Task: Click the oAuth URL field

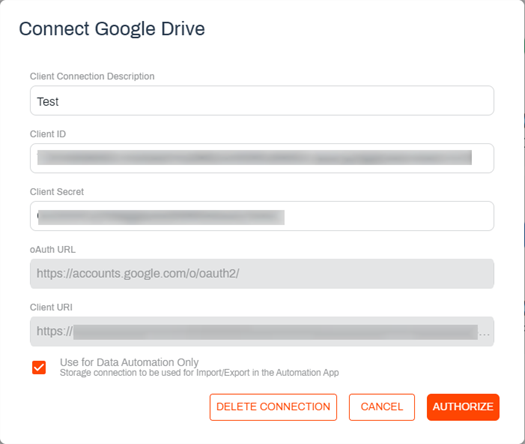Action: click(x=262, y=274)
